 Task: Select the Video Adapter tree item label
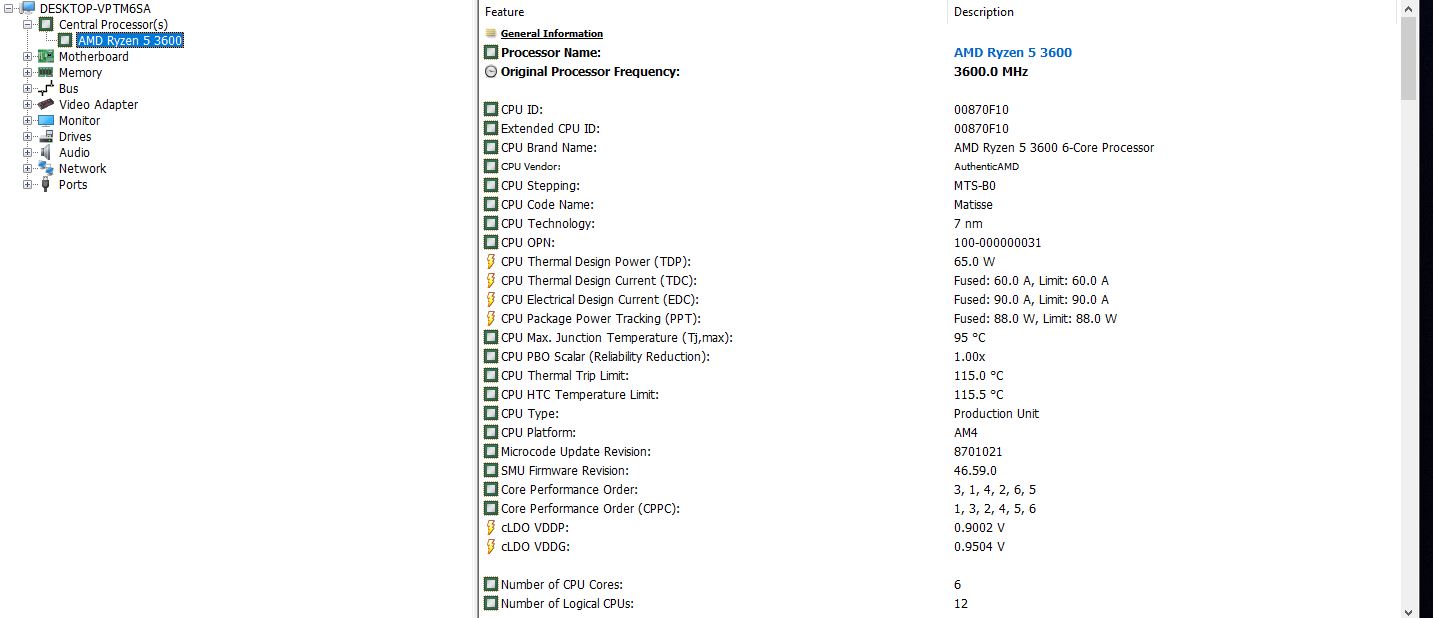[98, 104]
